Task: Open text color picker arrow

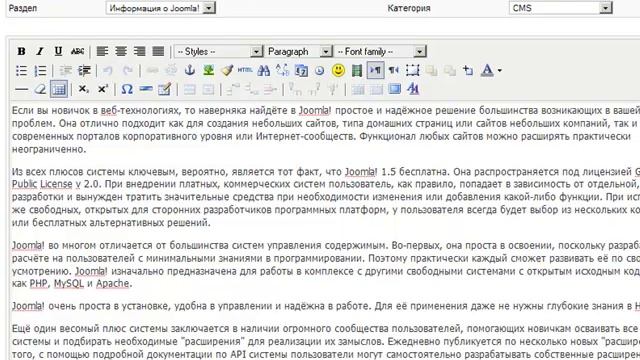Action: tap(499, 71)
